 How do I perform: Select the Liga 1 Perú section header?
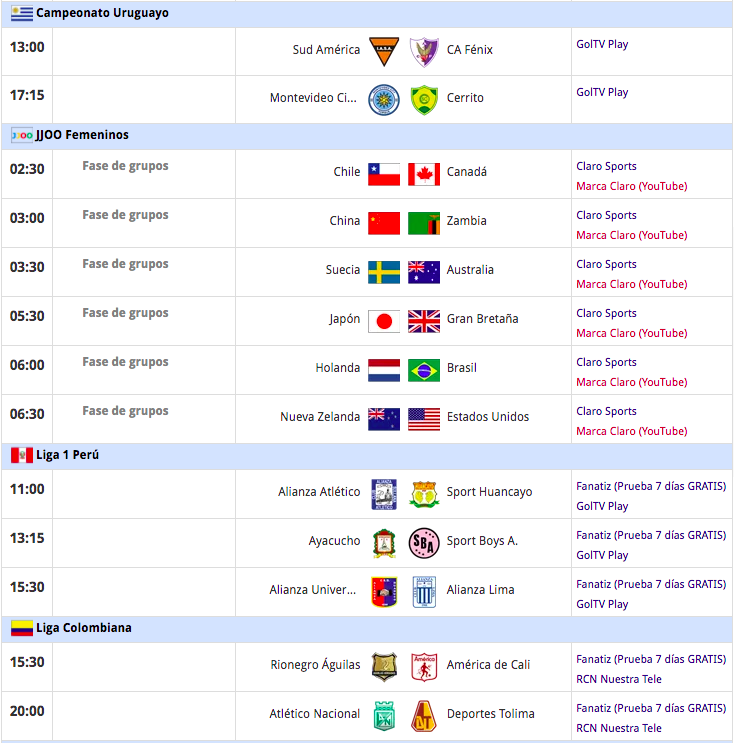tap(367, 456)
